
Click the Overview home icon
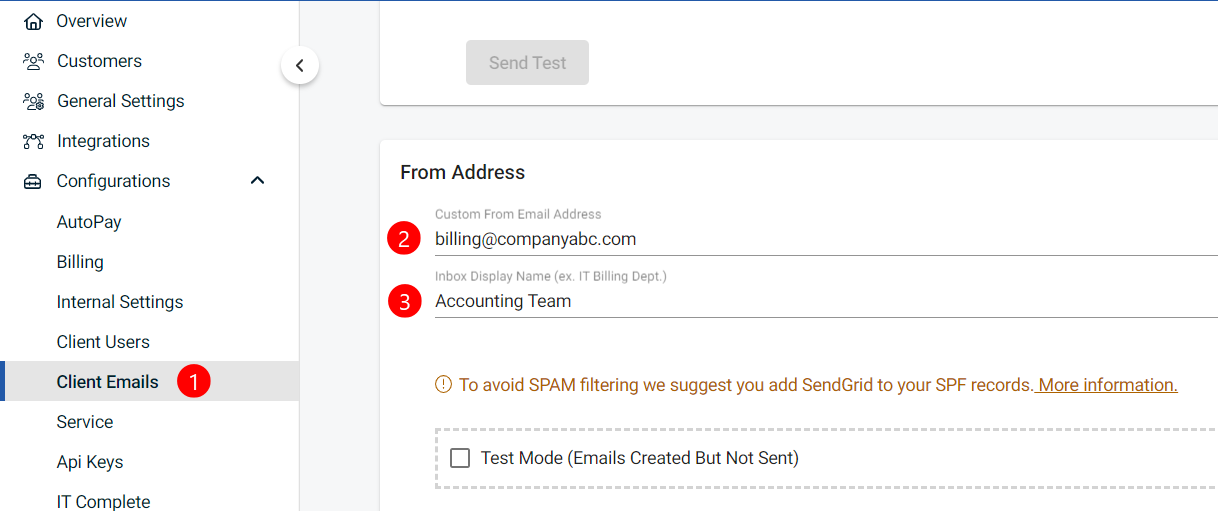click(x=33, y=21)
